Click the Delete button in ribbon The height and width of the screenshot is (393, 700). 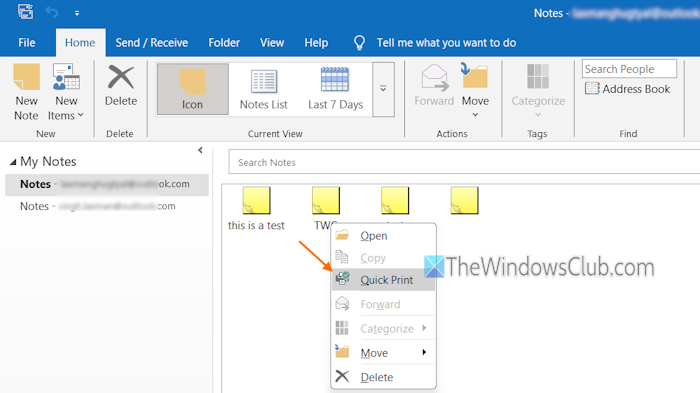click(x=121, y=86)
